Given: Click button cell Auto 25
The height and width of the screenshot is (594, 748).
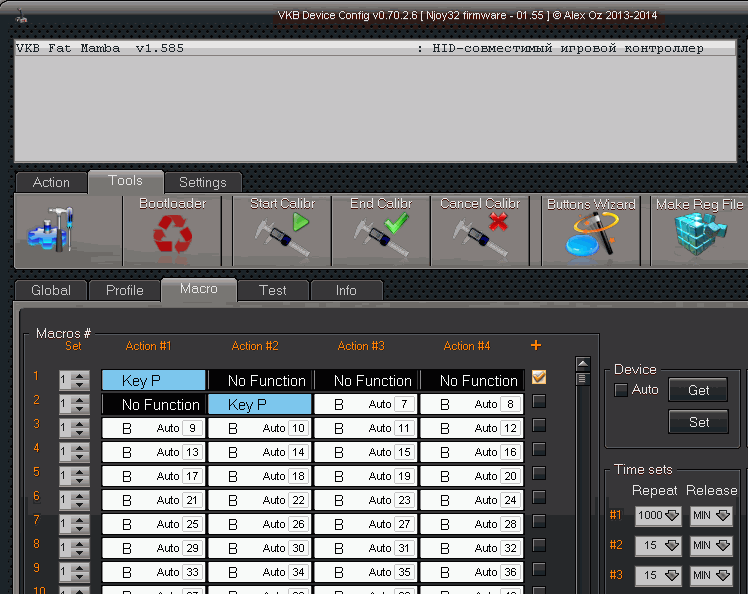Looking at the screenshot, I should pos(154,524).
